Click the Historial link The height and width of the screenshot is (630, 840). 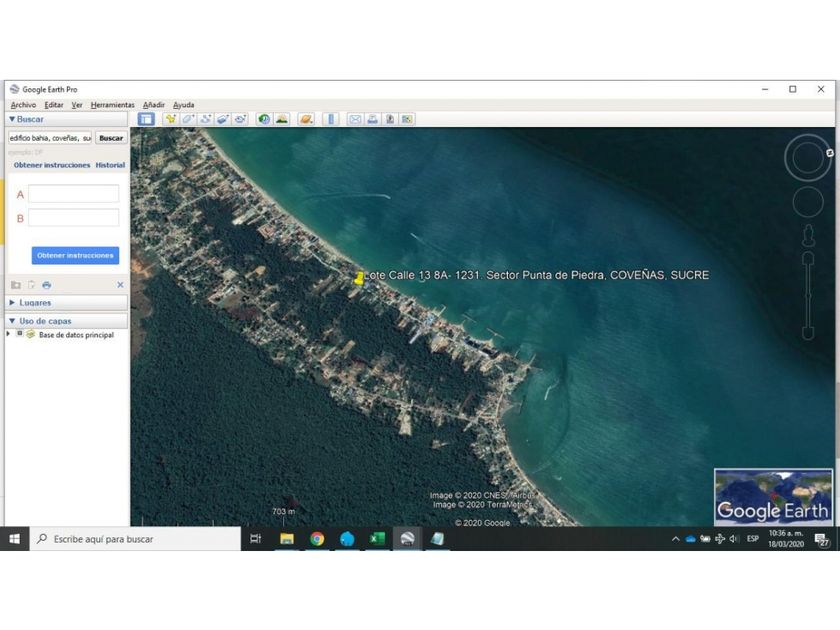pyautogui.click(x=110, y=165)
